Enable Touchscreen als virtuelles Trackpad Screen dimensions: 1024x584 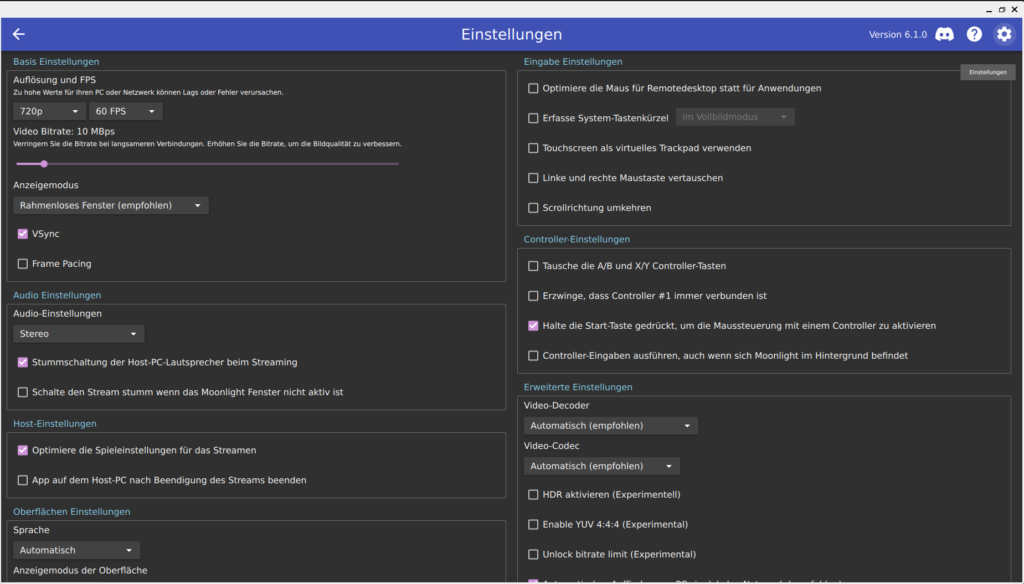(x=534, y=148)
